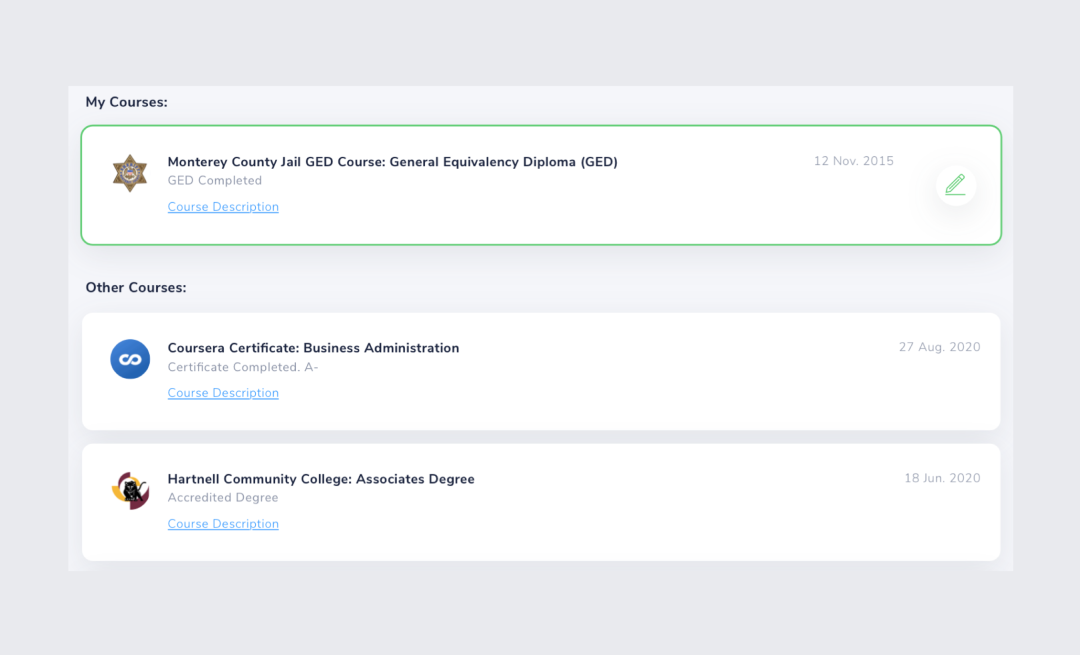Open Course Description for Hartnell Associates Degree
The height and width of the screenshot is (655, 1080).
click(x=223, y=524)
